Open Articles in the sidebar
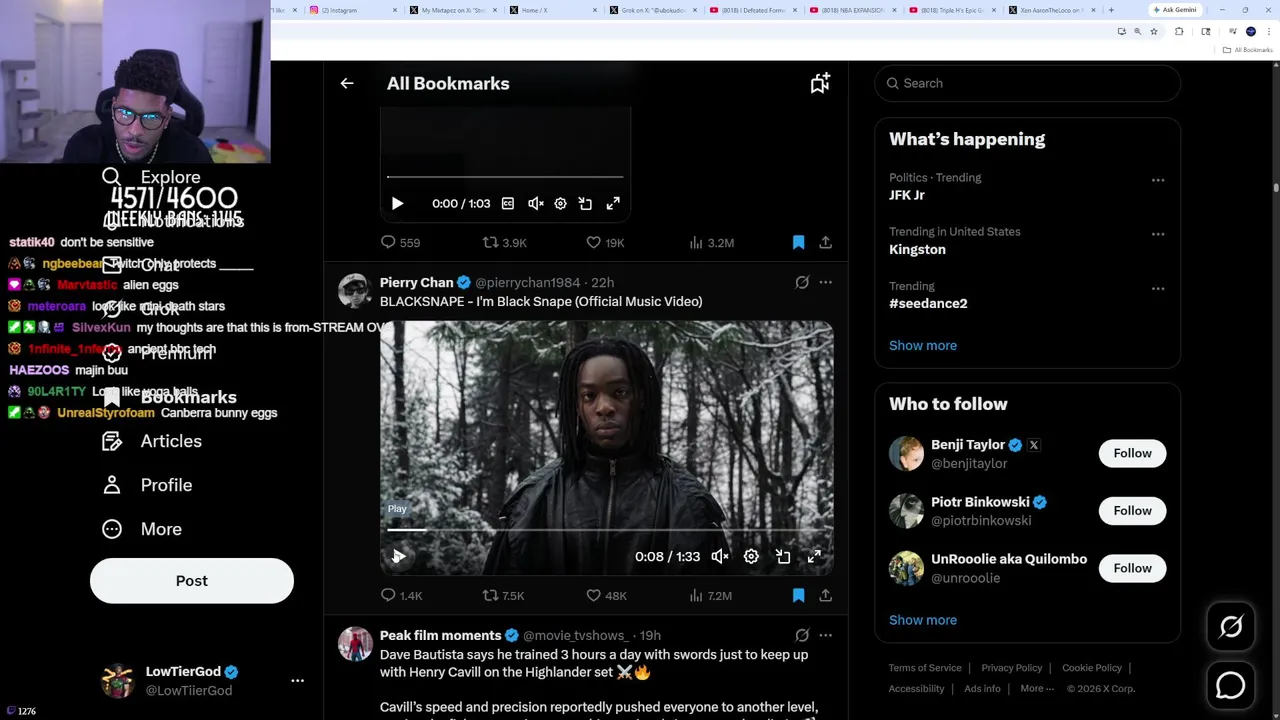Image resolution: width=1280 pixels, height=720 pixels. tap(152, 441)
